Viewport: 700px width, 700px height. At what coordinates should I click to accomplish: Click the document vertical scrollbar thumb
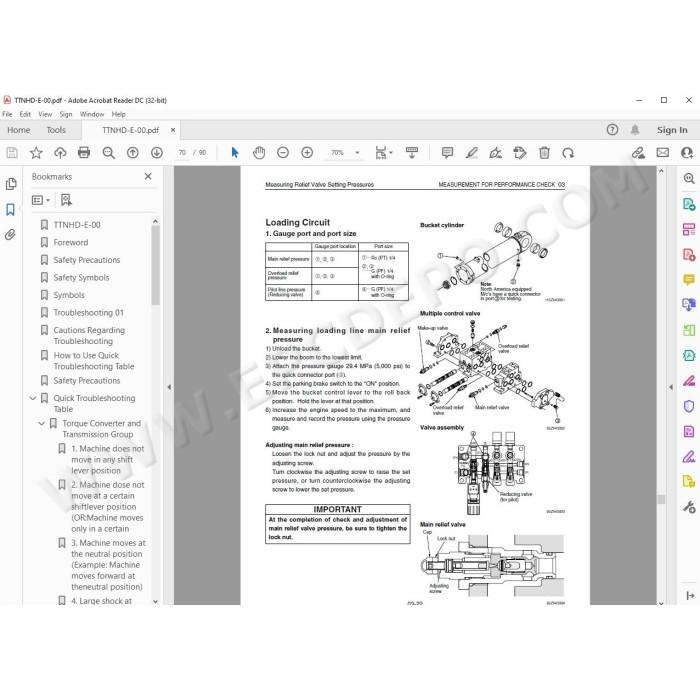click(661, 499)
